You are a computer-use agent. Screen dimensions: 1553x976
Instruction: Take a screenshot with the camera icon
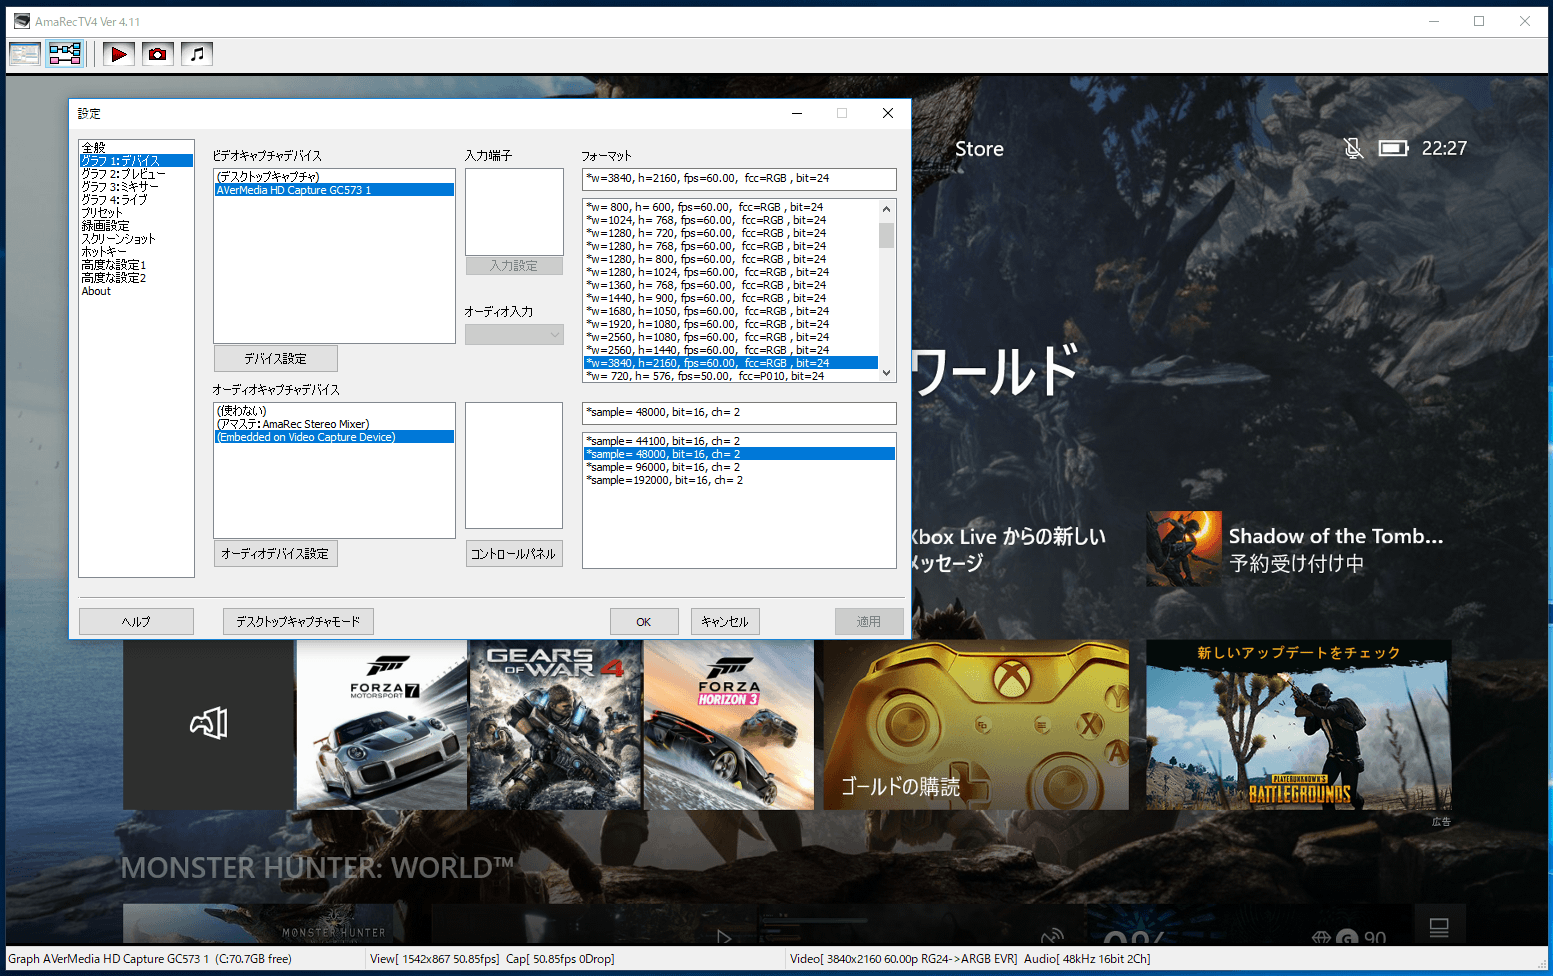pyautogui.click(x=157, y=54)
